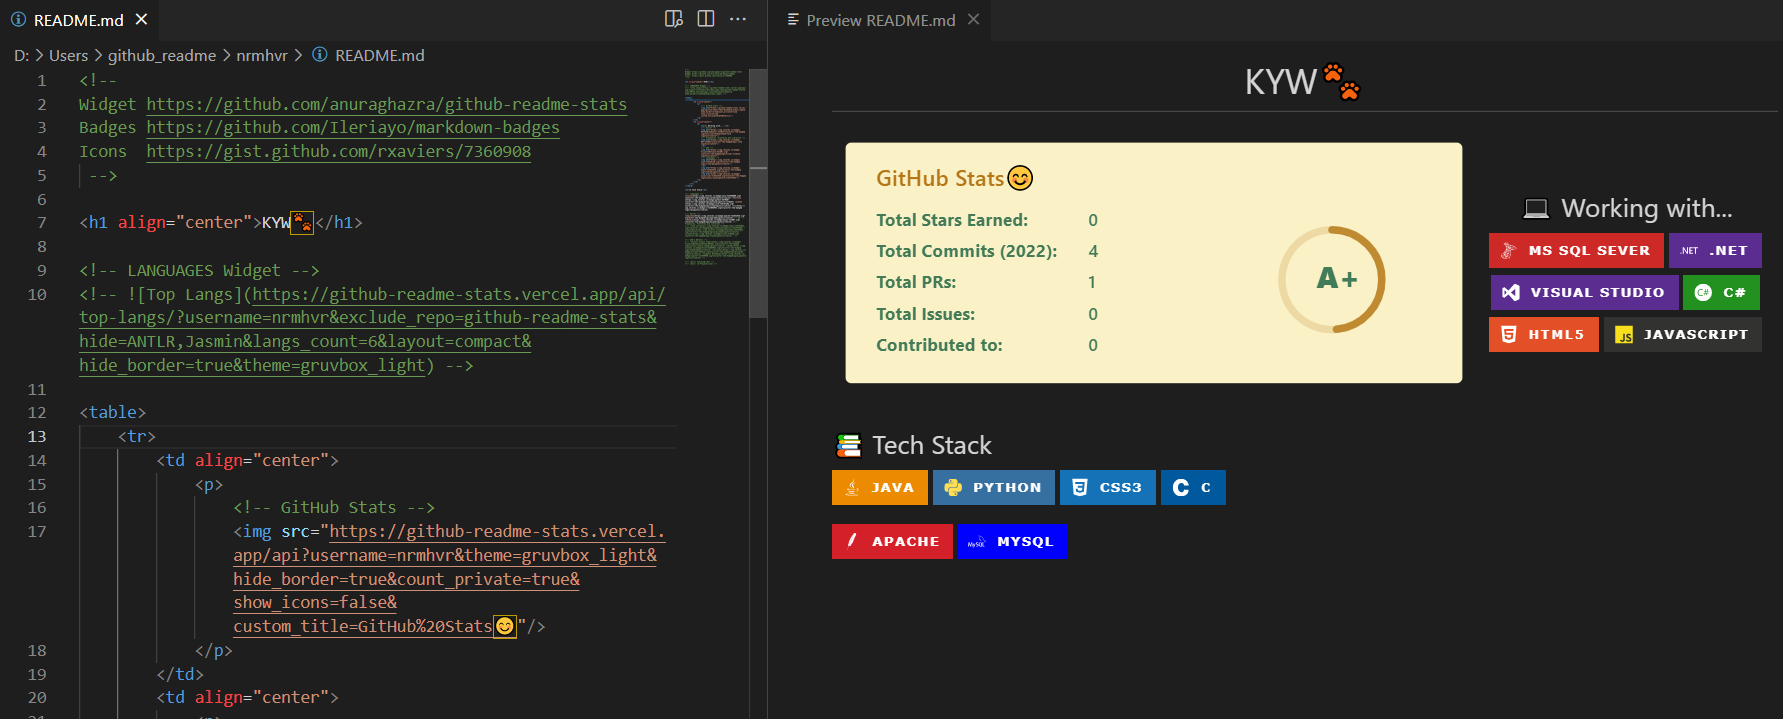Click the C# badge
This screenshot has width=1783, height=719.
pos(1721,292)
